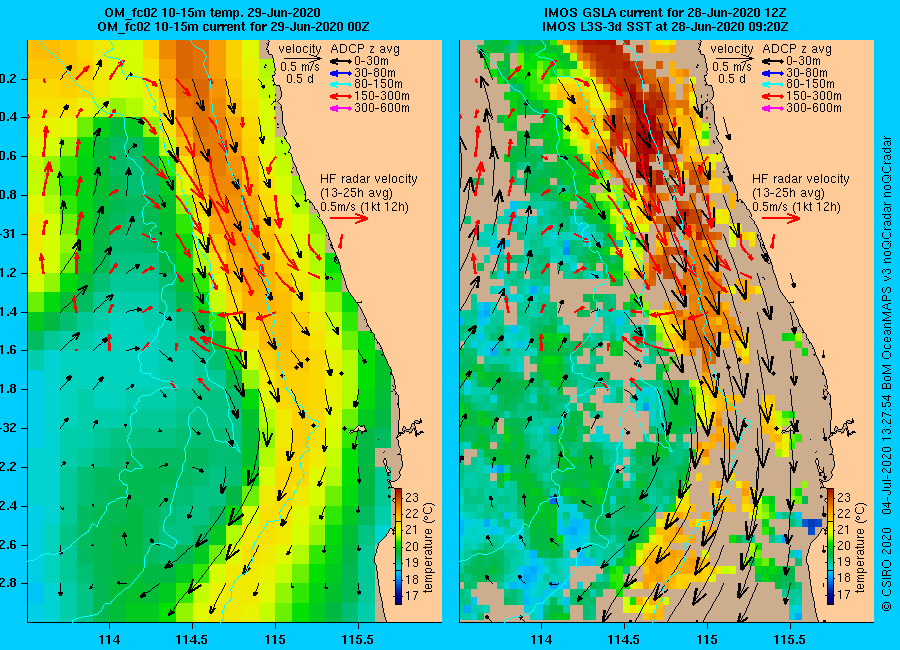The height and width of the screenshot is (650, 900).
Task: Click '20' on the right map color bar
Action: pos(844,546)
